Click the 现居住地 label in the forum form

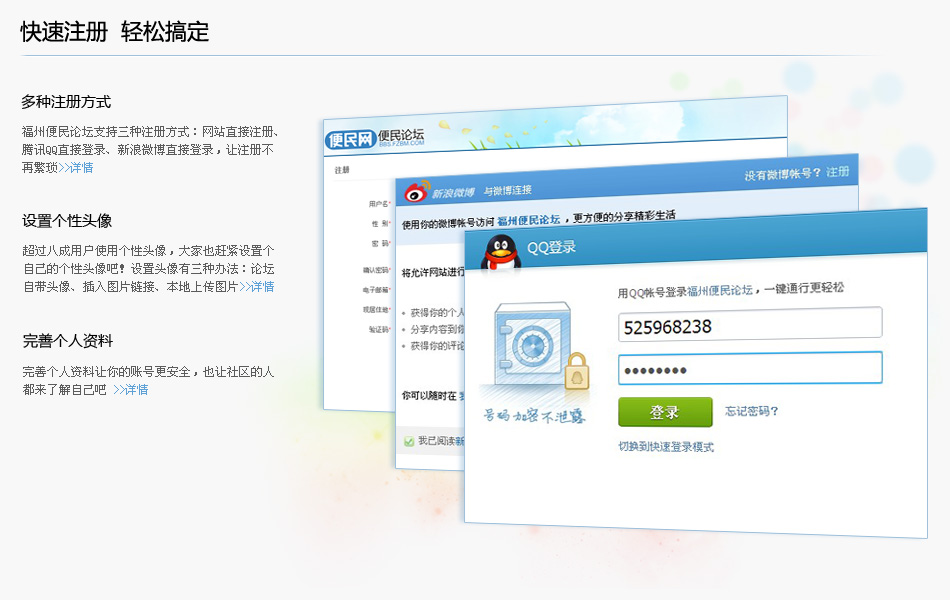(x=376, y=310)
